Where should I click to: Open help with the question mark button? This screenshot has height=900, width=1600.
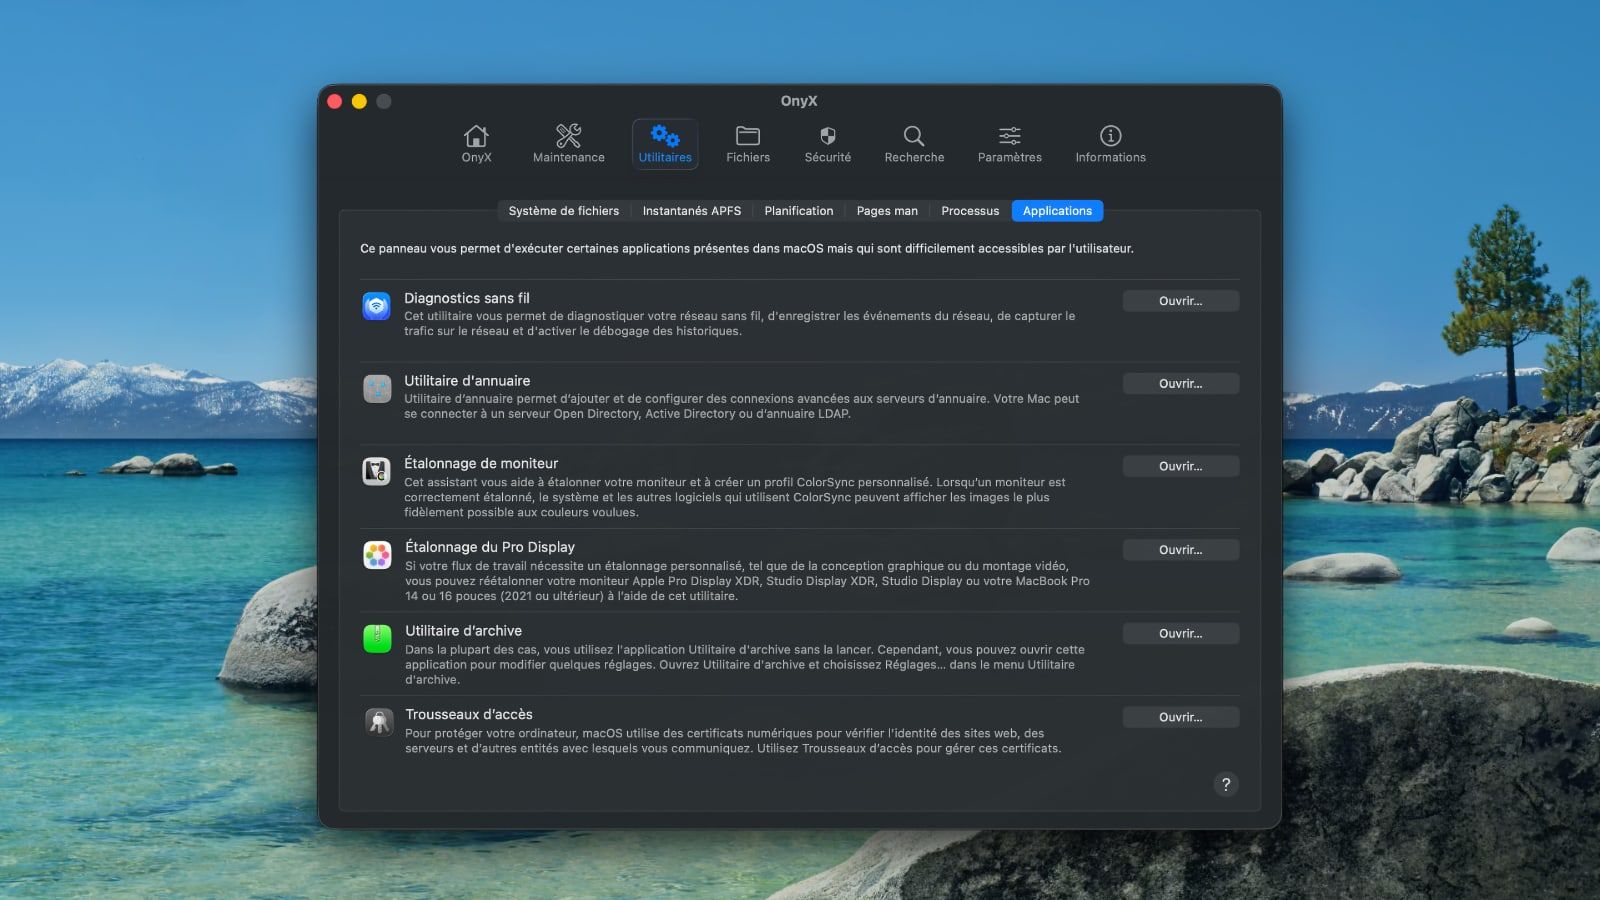click(1226, 784)
